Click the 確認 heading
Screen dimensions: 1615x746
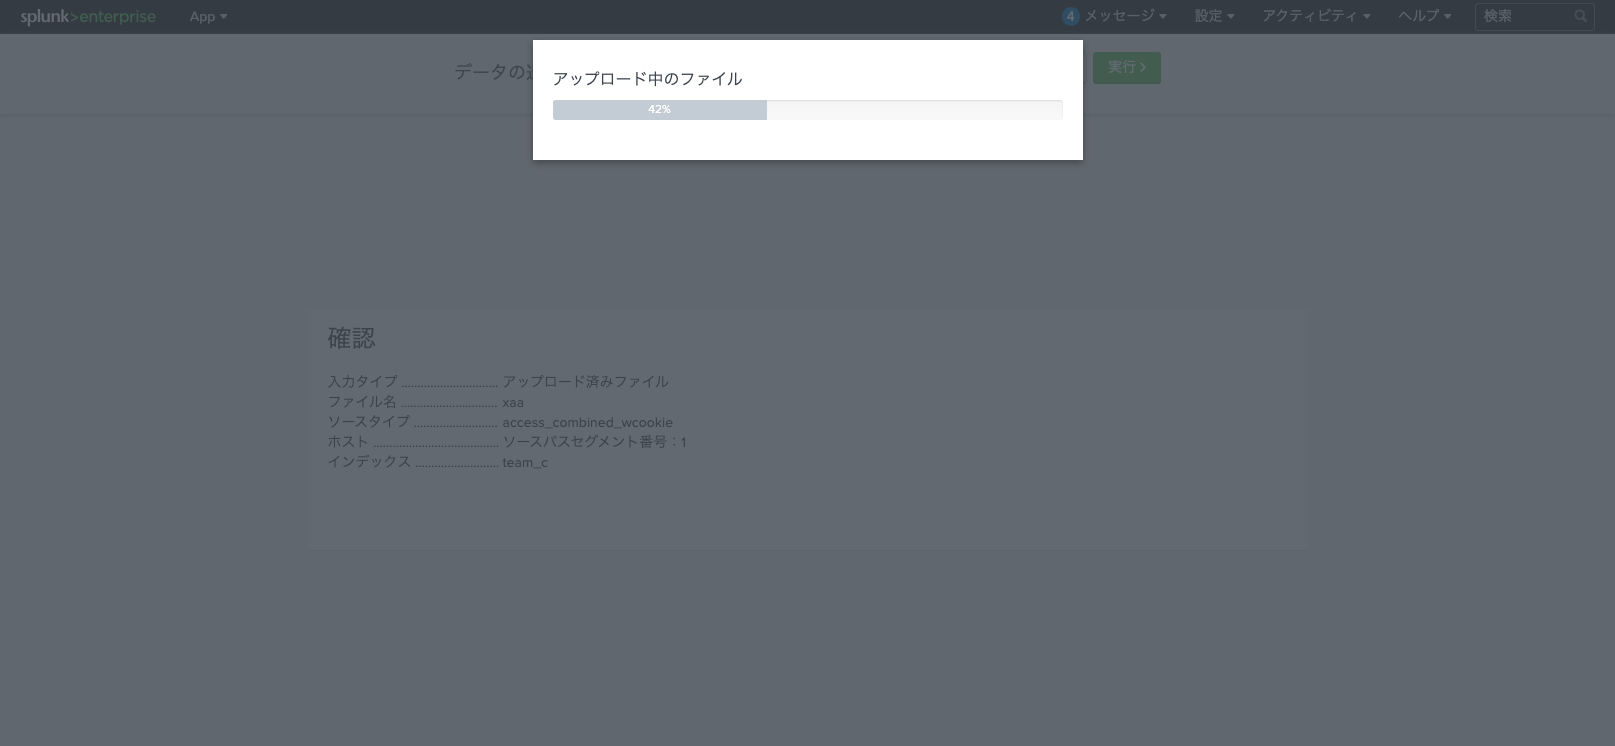tap(352, 338)
